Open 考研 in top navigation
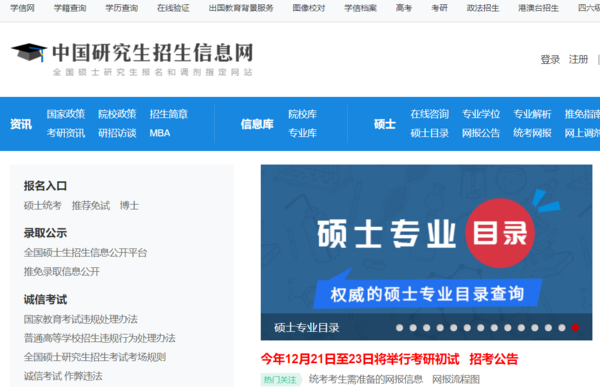The width and height of the screenshot is (600, 387). (x=439, y=8)
